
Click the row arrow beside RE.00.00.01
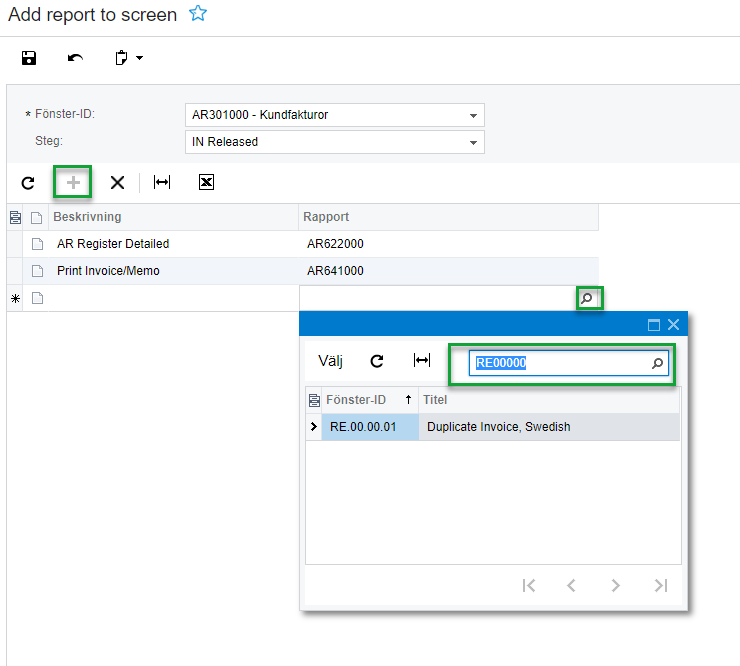click(314, 427)
